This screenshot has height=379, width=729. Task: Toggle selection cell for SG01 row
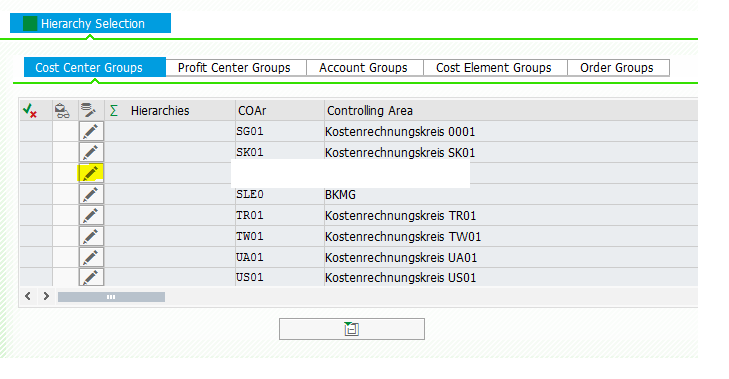[x=36, y=132]
